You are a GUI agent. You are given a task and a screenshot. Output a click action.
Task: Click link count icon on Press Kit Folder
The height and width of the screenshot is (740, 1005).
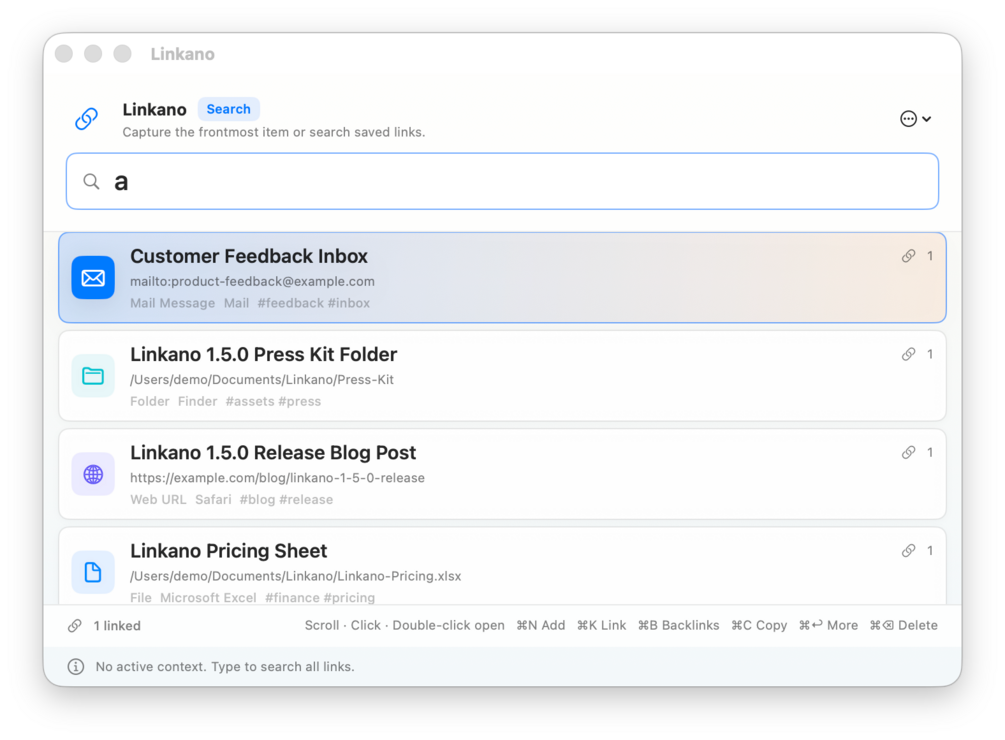tap(908, 354)
